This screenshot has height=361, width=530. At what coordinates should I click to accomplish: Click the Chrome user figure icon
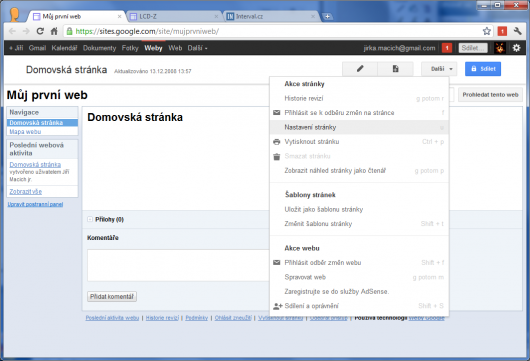point(14,15)
